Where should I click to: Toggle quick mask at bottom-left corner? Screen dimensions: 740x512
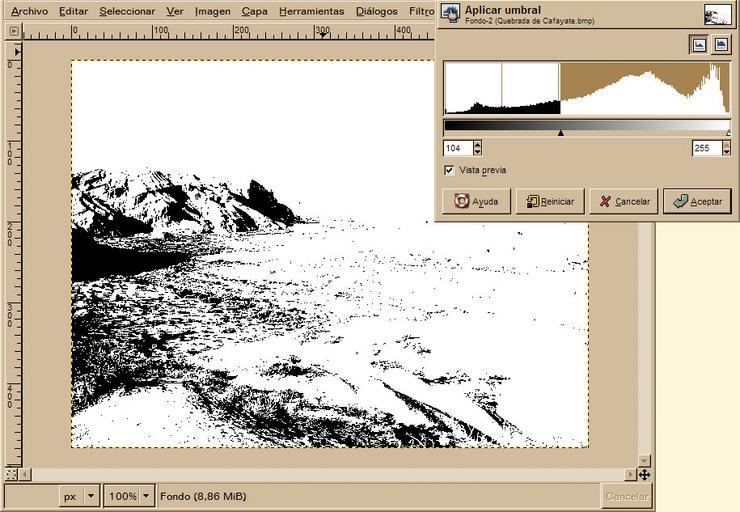[x=11, y=474]
